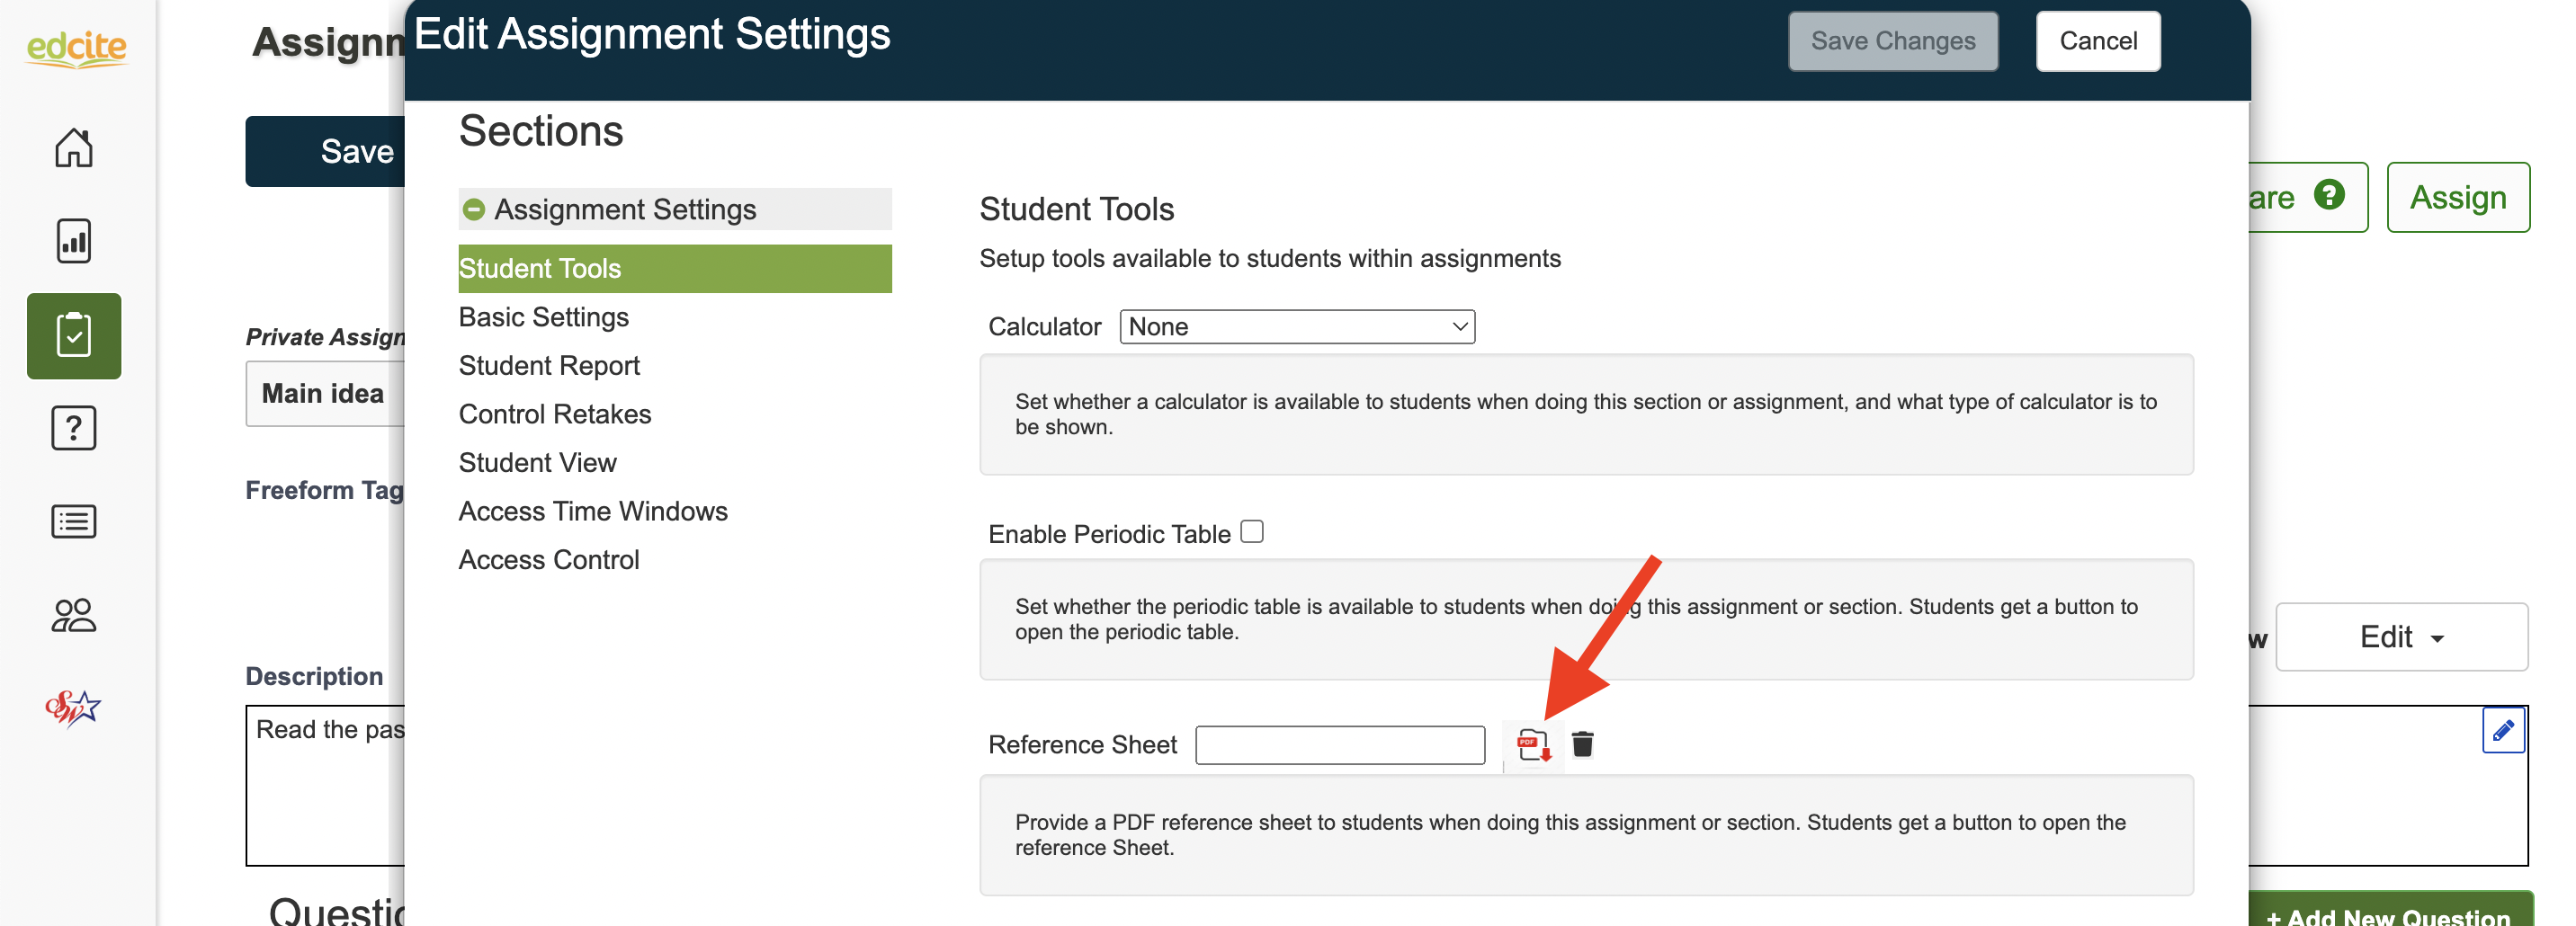Expand the Edit dropdown button
The height and width of the screenshot is (926, 2576).
(2401, 637)
